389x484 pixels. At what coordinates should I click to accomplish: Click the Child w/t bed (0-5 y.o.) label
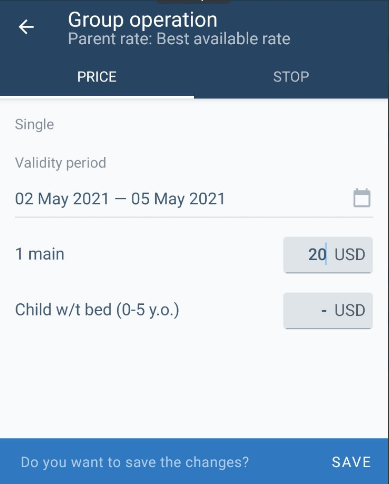tap(97, 310)
